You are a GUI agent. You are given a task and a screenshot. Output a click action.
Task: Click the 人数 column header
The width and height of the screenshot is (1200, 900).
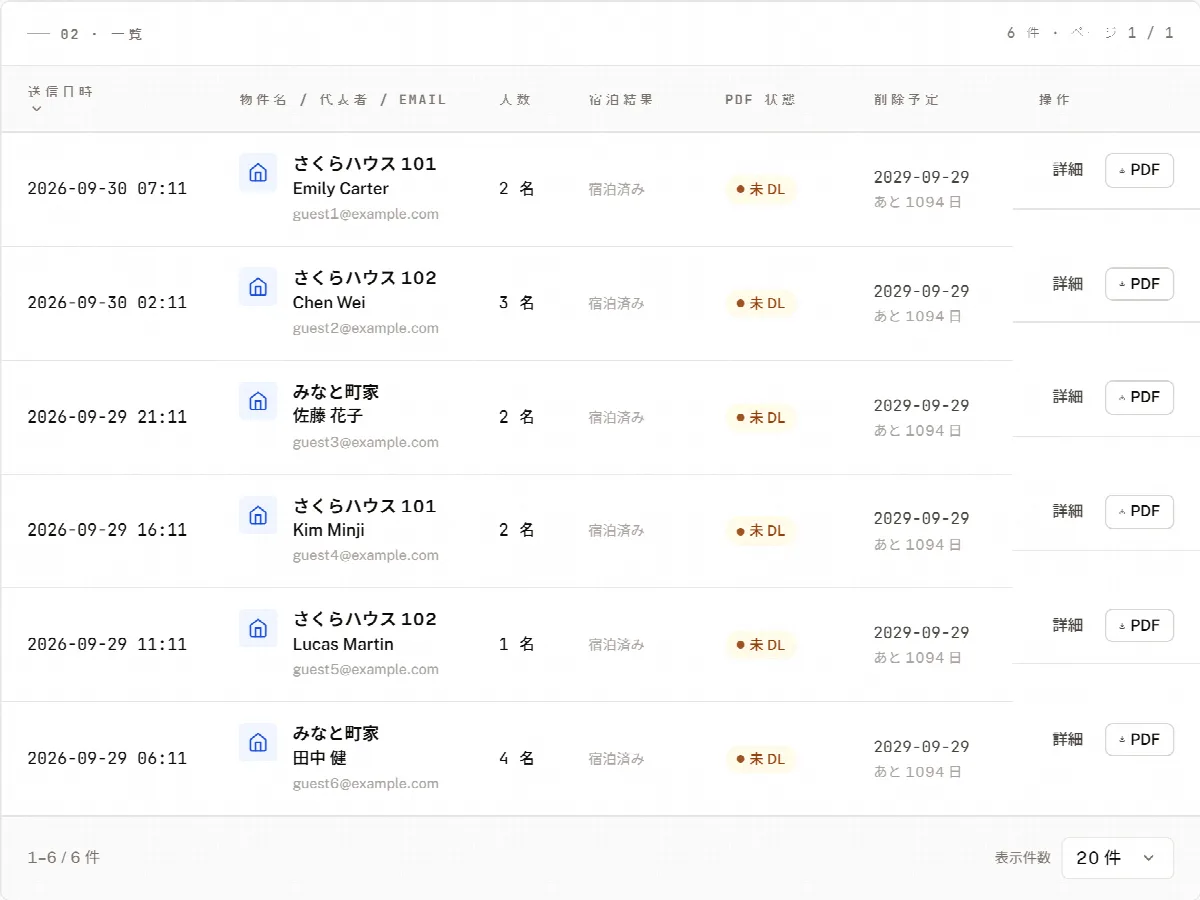pos(515,100)
